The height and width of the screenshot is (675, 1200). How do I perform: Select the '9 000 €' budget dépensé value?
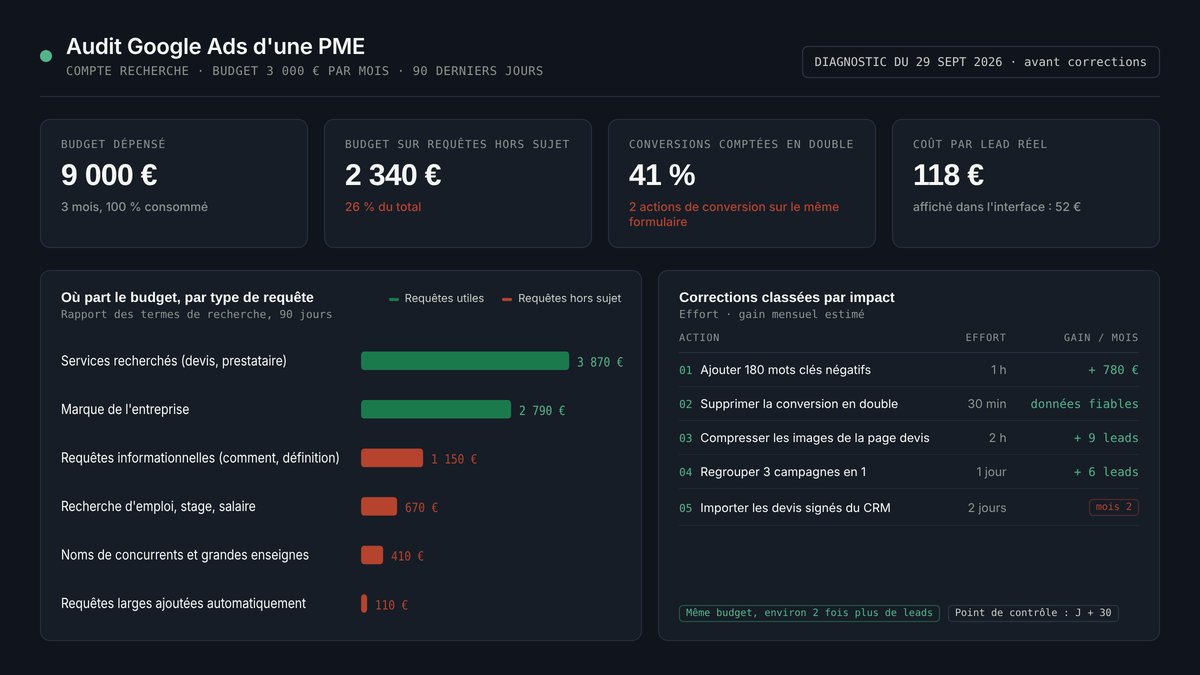[109, 175]
